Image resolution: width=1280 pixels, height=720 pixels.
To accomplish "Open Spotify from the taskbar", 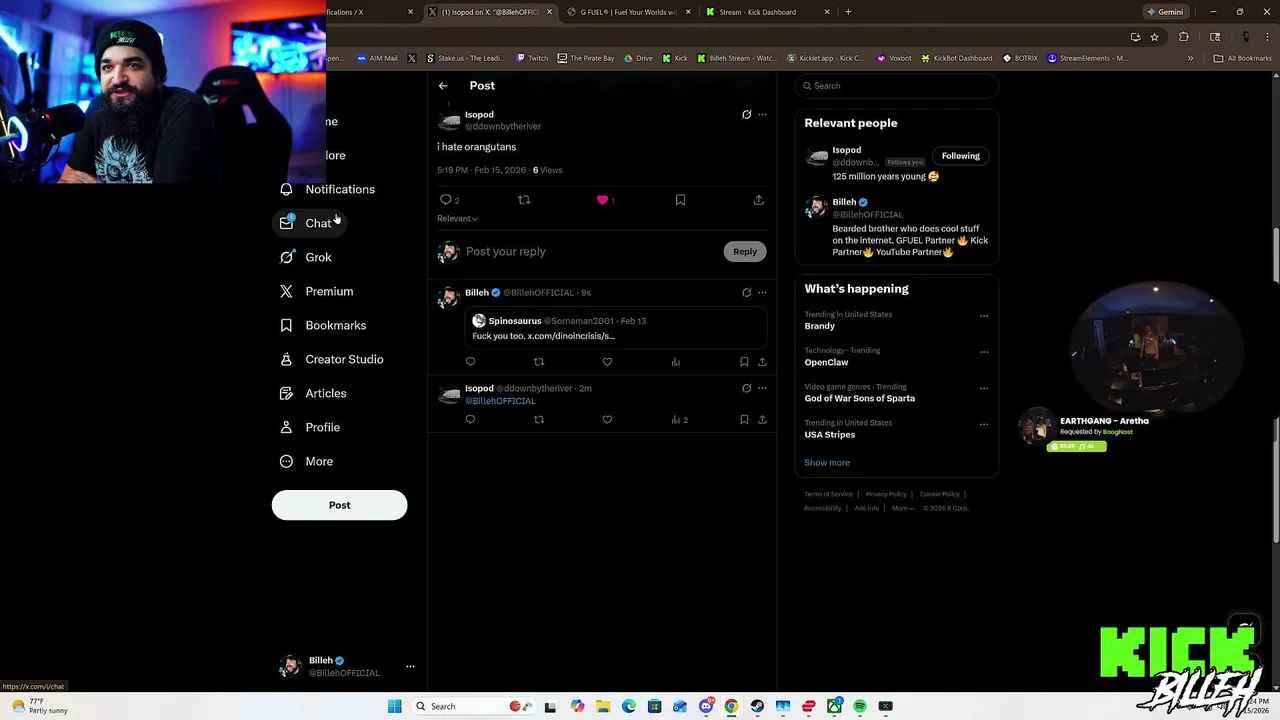I will tap(860, 707).
